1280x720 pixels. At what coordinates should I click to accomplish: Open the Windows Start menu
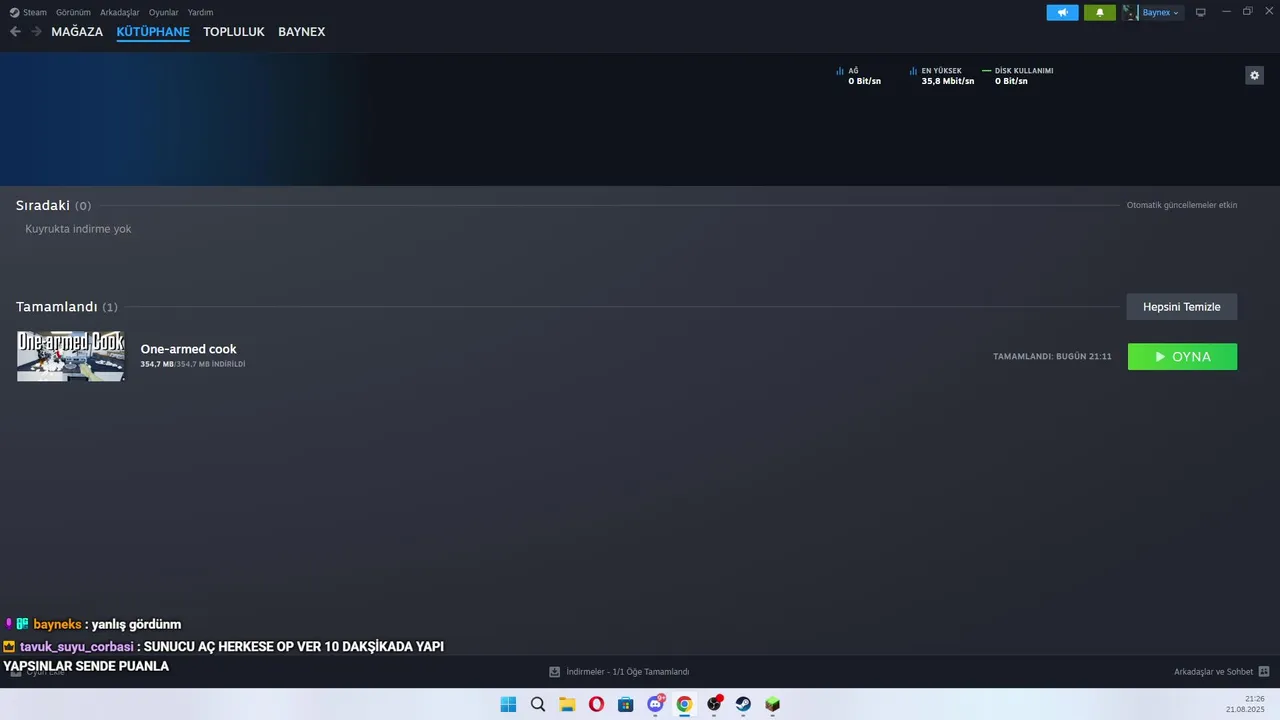(x=508, y=704)
